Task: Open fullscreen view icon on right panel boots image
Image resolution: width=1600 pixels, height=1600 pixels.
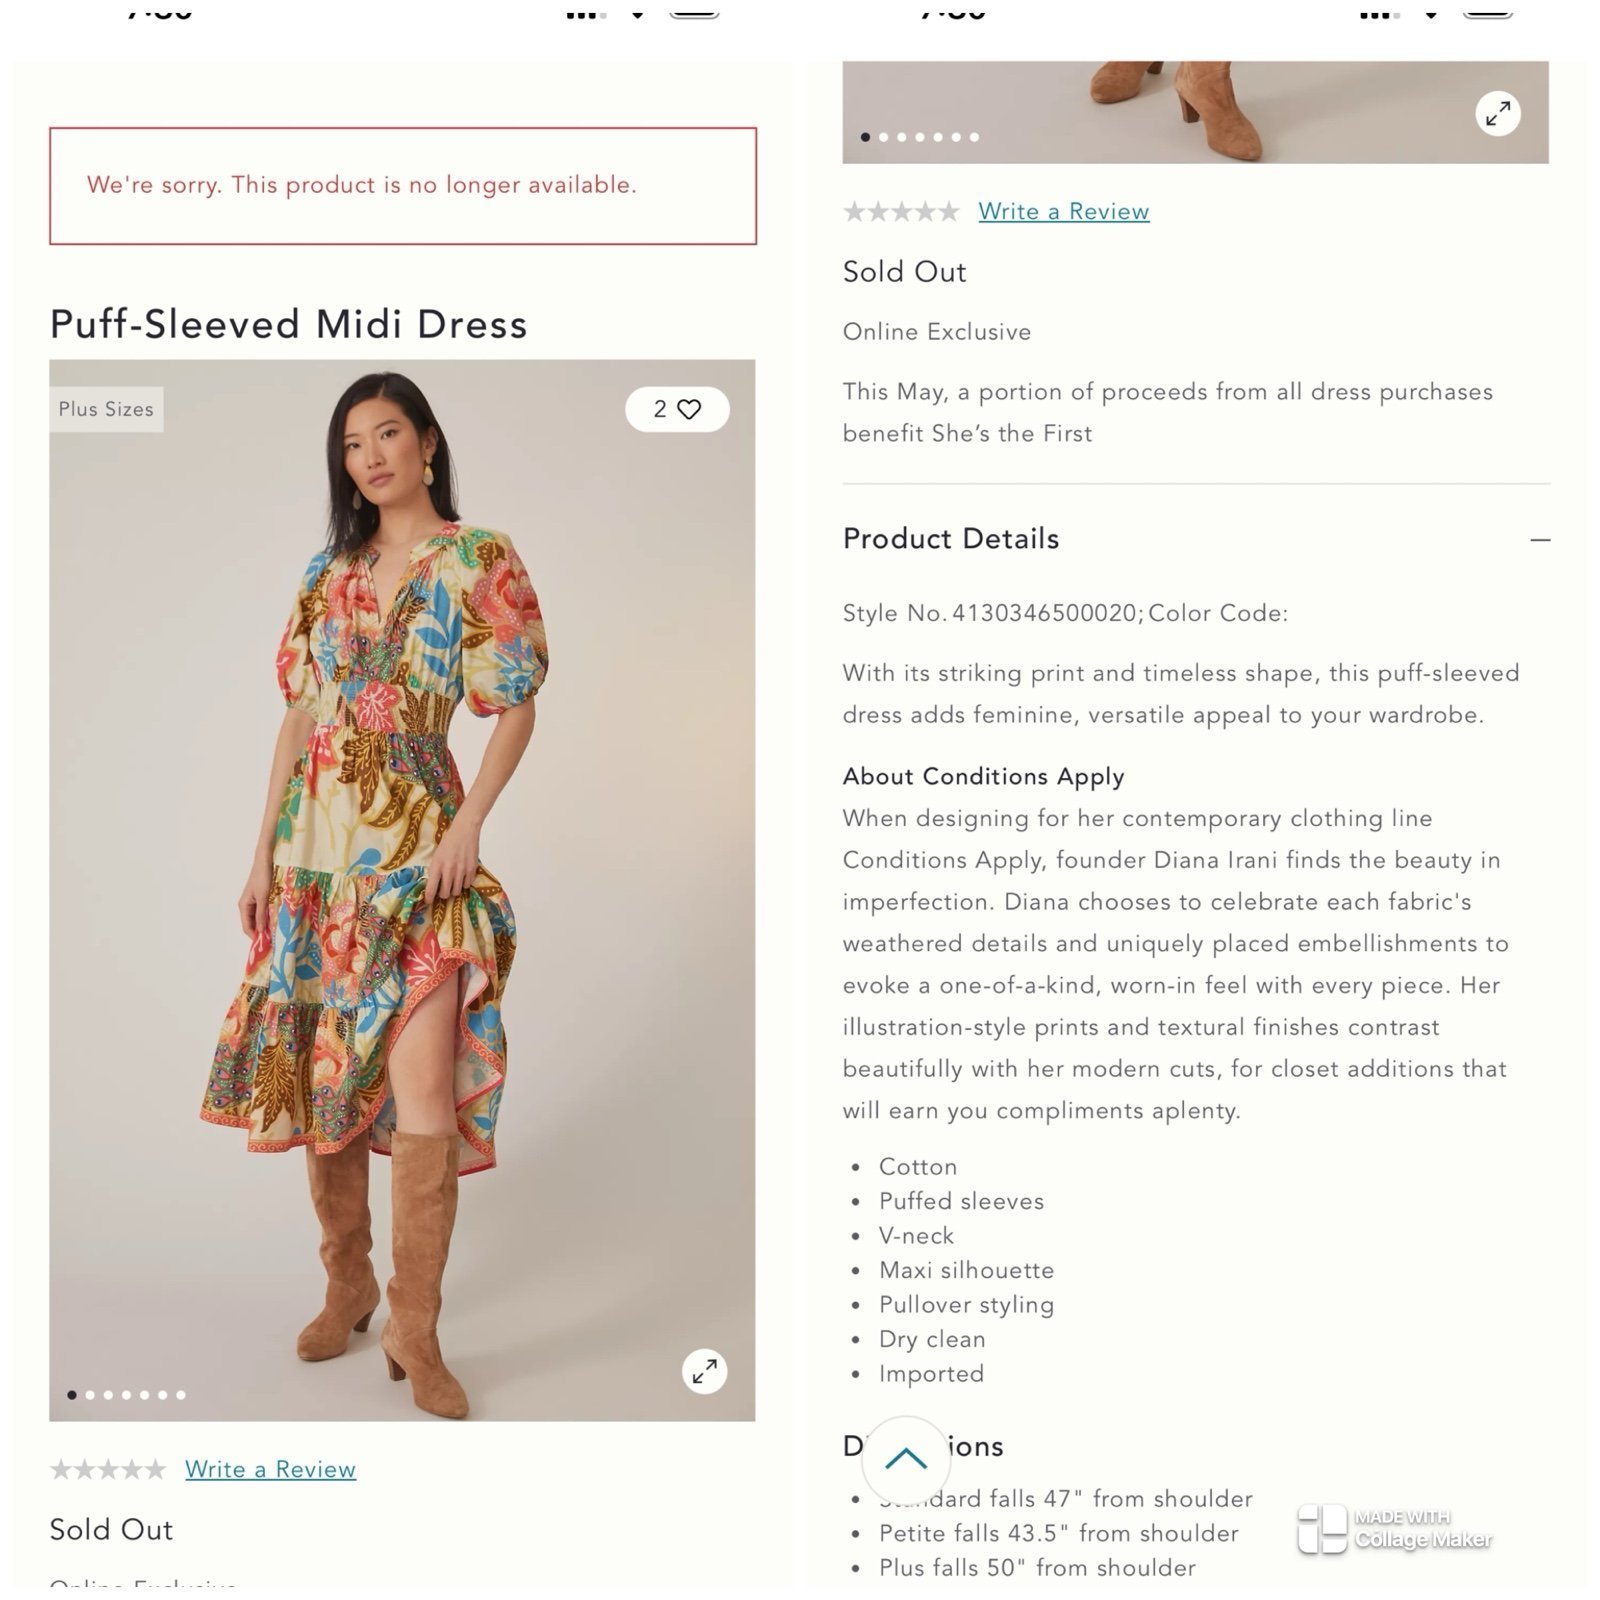Action: coord(1498,114)
